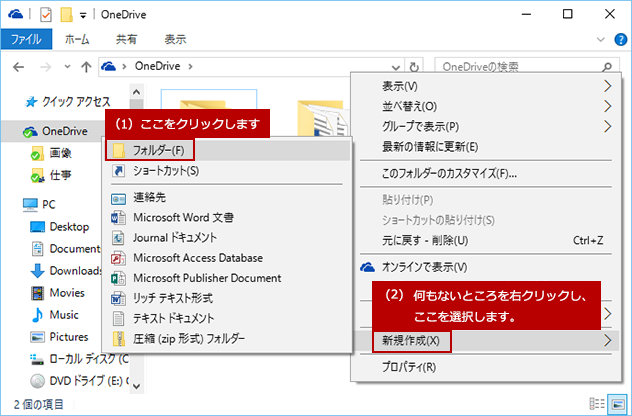Refresh the folder with the refresh icon

[x=414, y=67]
